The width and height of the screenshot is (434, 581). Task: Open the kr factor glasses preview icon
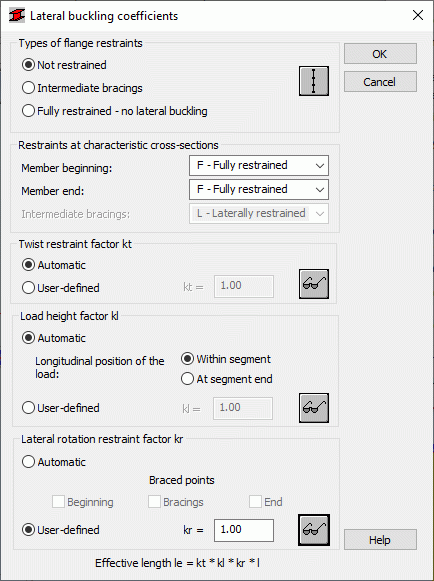314,530
